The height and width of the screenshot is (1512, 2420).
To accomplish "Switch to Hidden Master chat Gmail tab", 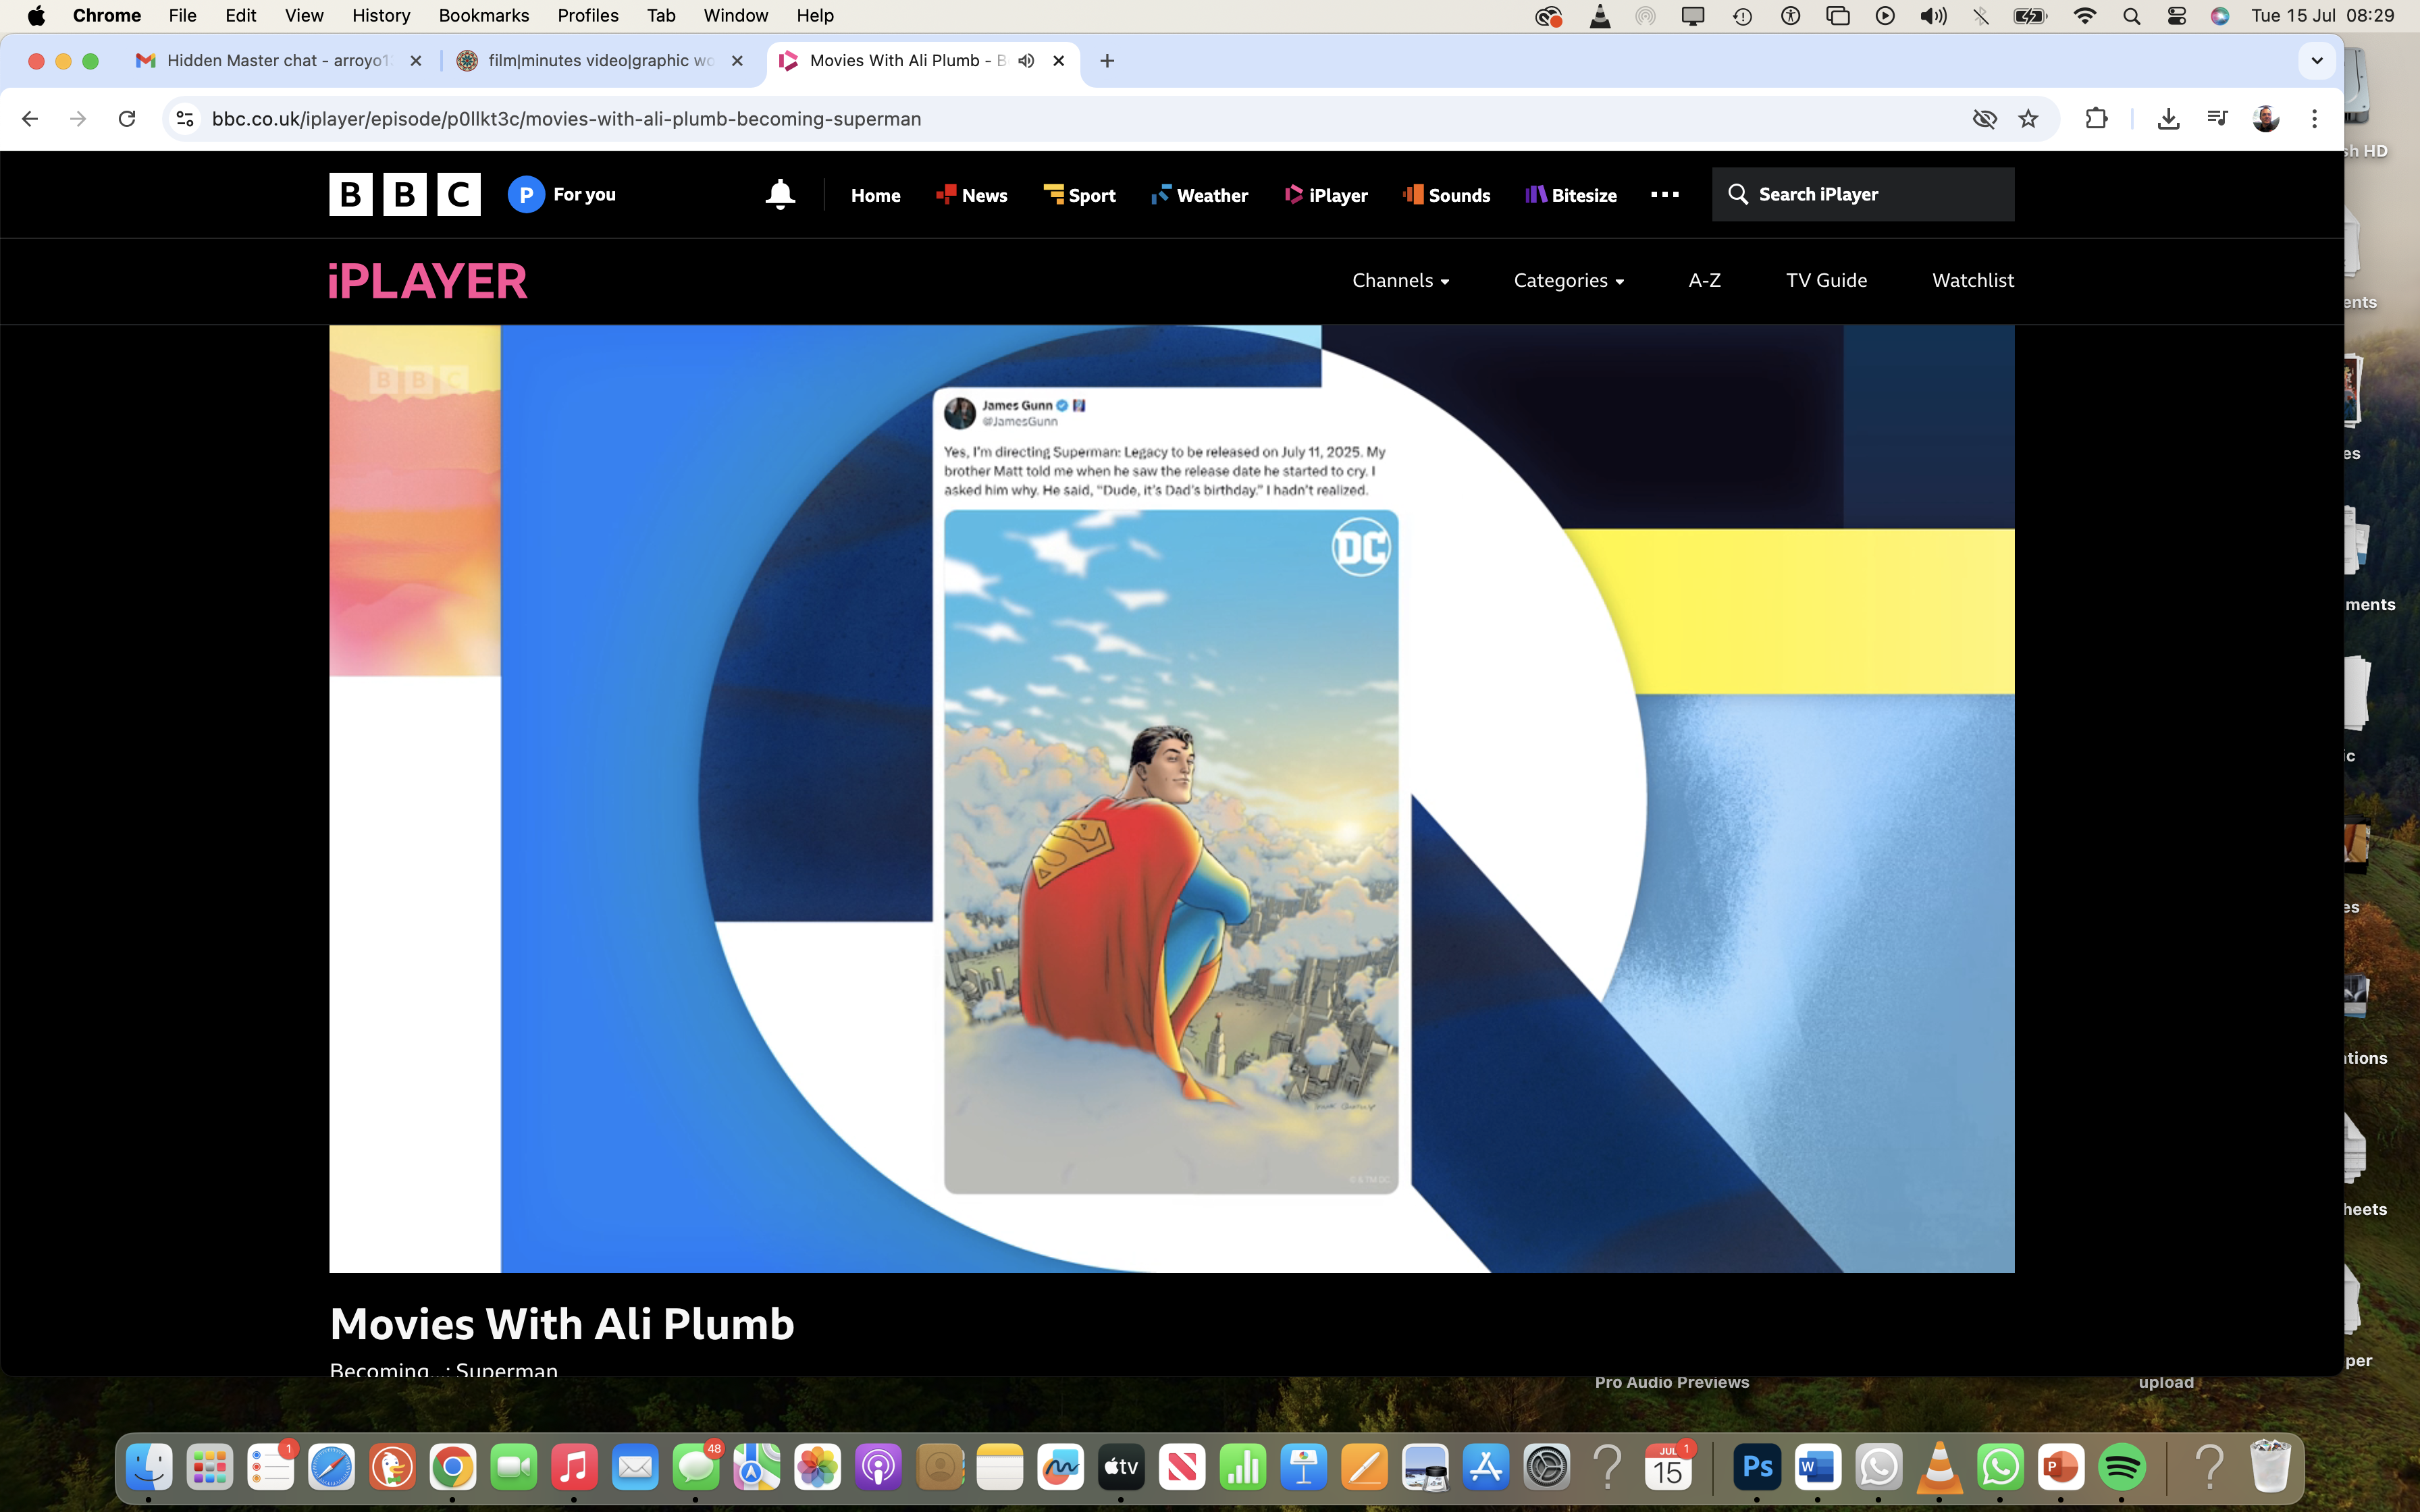I will coord(275,61).
